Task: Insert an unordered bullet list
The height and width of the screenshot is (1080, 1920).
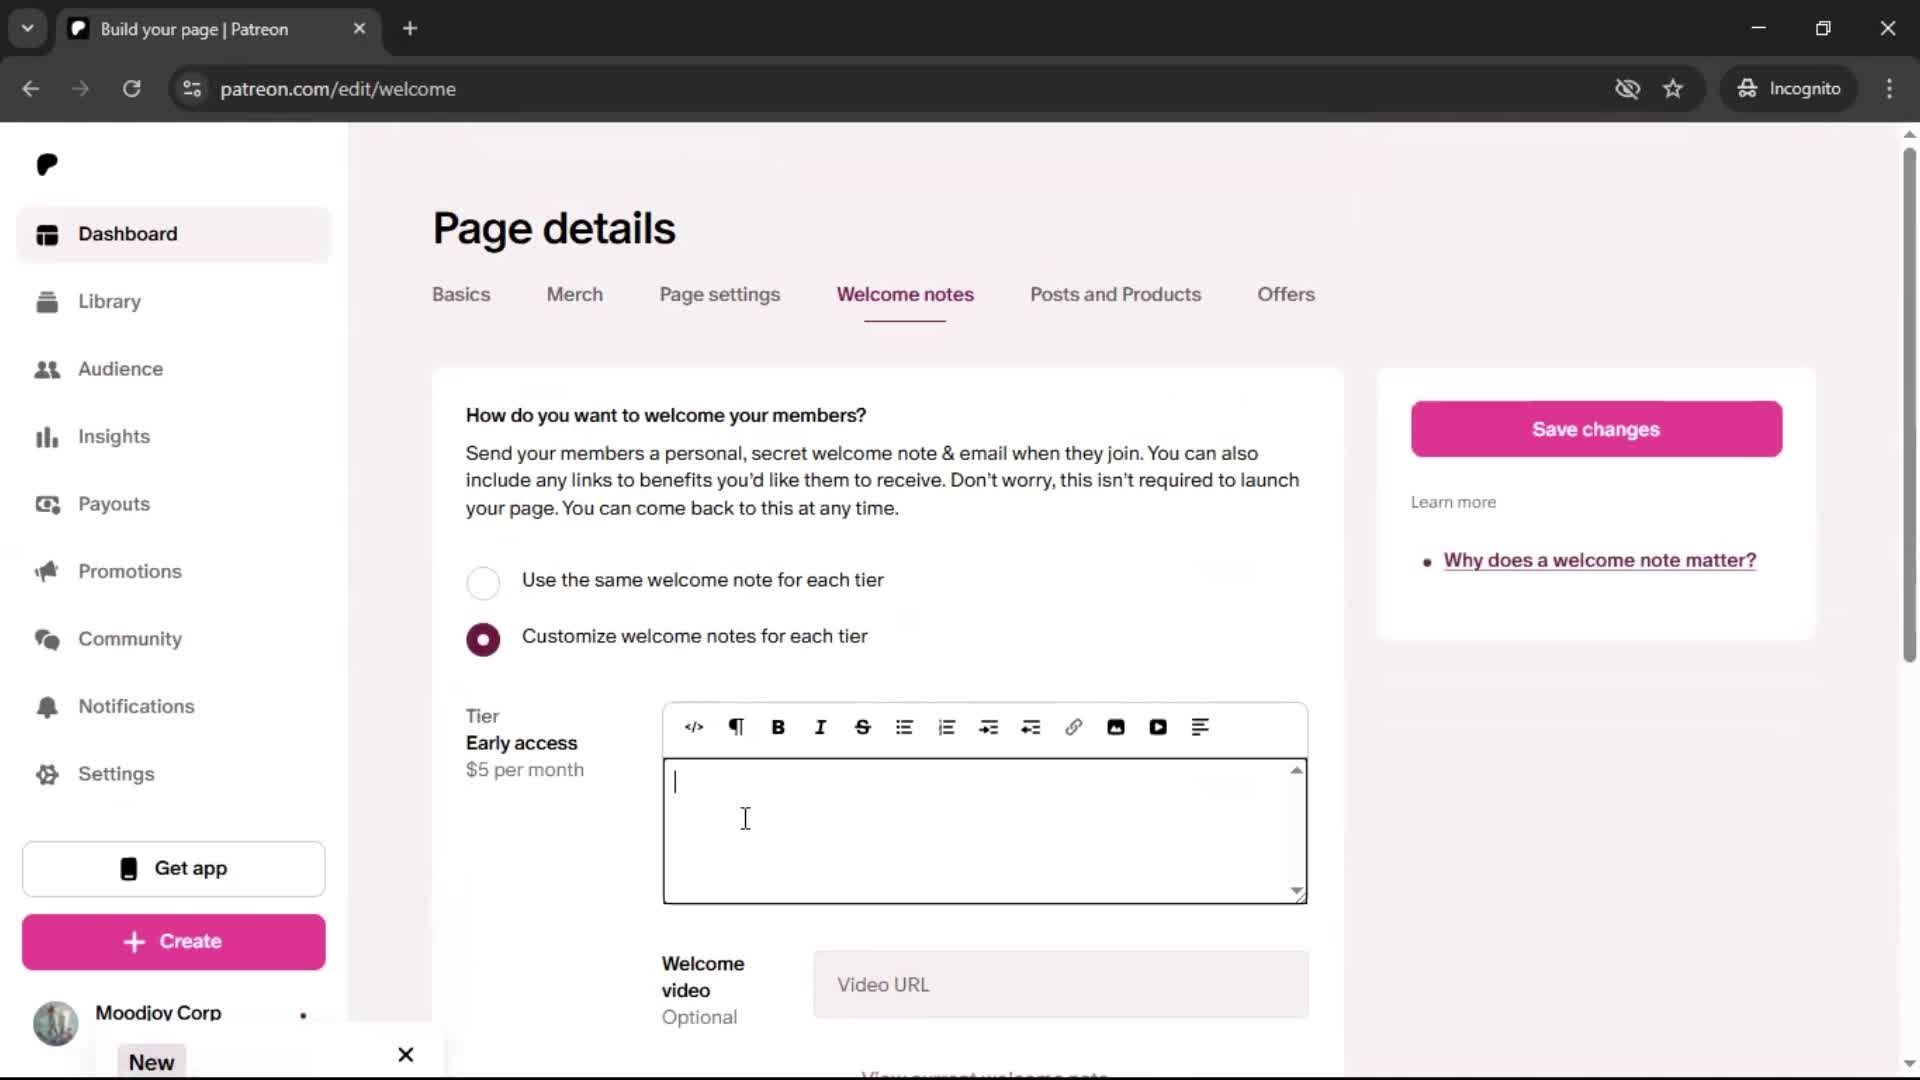Action: (904, 727)
